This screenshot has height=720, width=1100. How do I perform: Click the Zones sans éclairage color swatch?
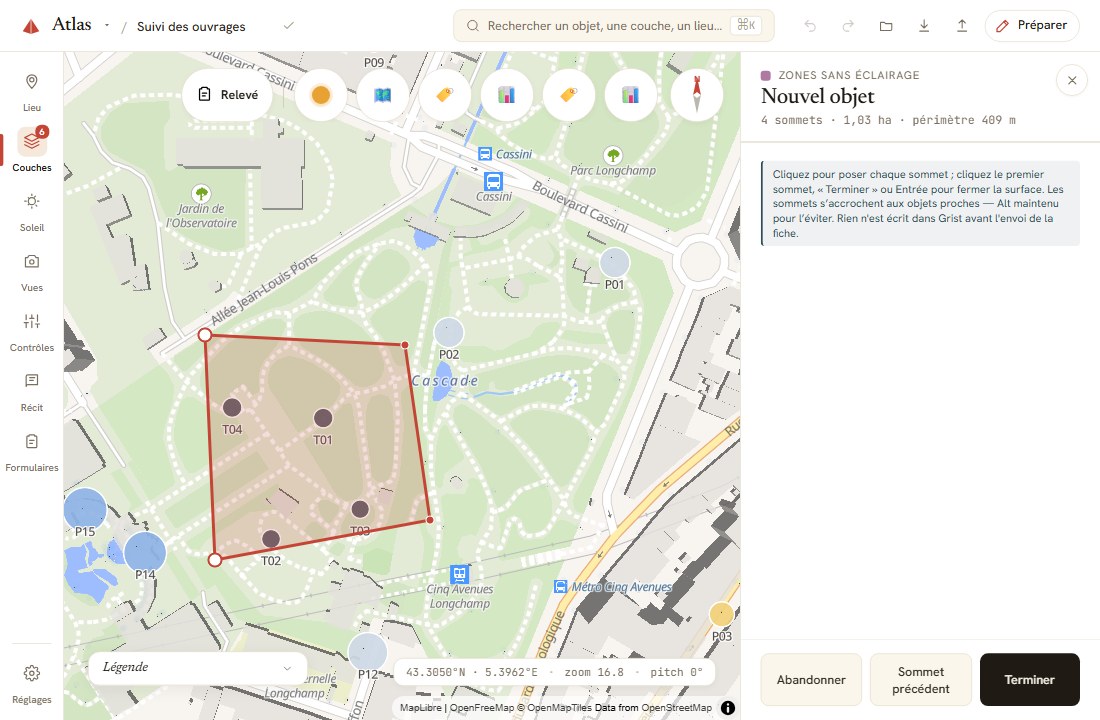tap(766, 75)
